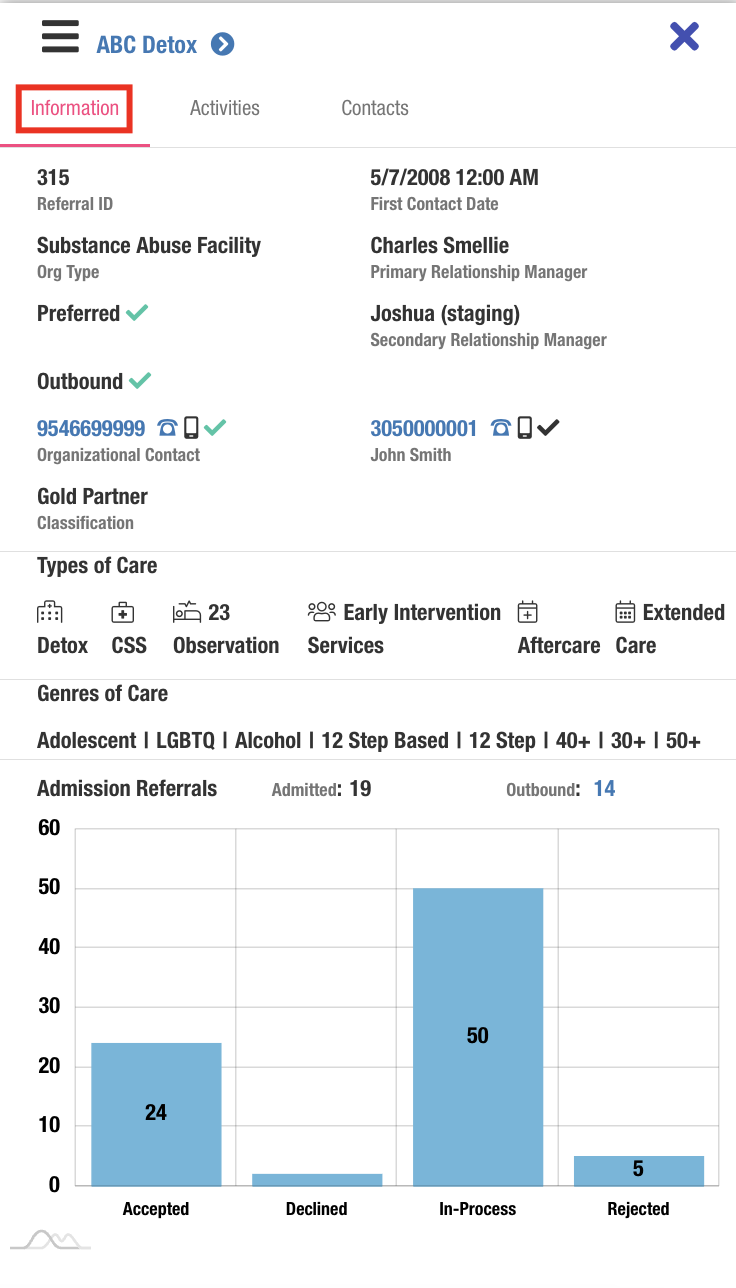Click the Aftercare calendar icon
Screen dimensions: 736x1288
pos(528,612)
